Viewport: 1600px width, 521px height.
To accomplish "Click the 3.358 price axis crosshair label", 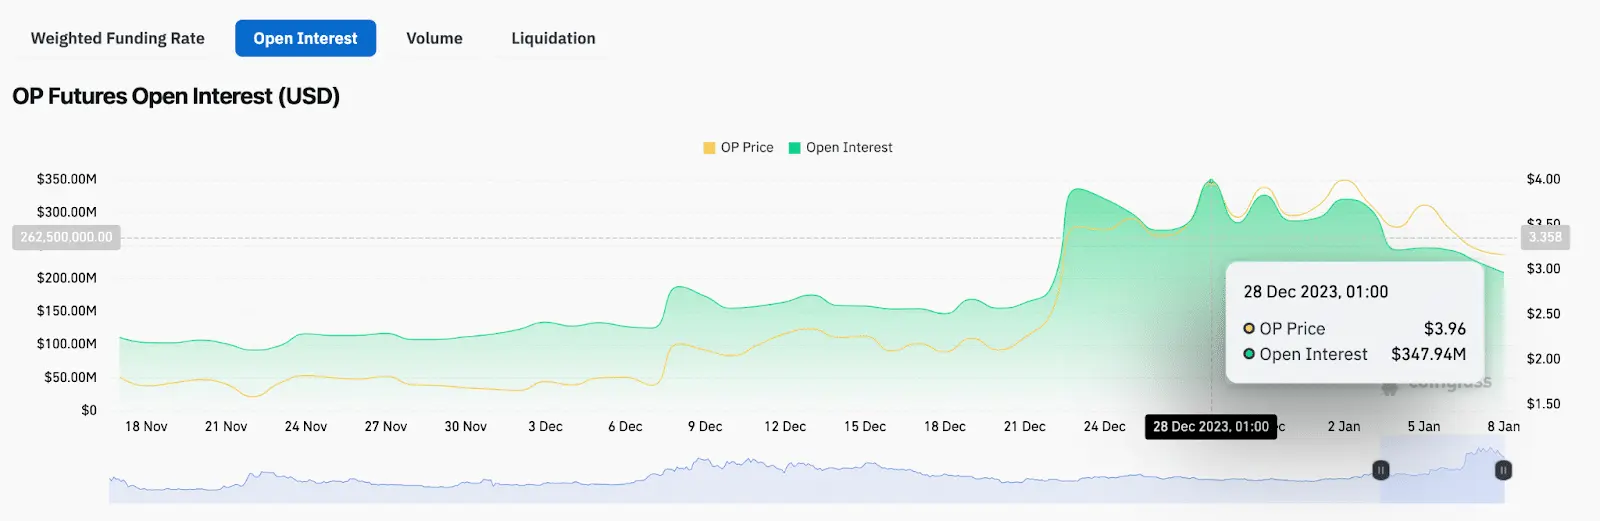I will click(x=1544, y=237).
